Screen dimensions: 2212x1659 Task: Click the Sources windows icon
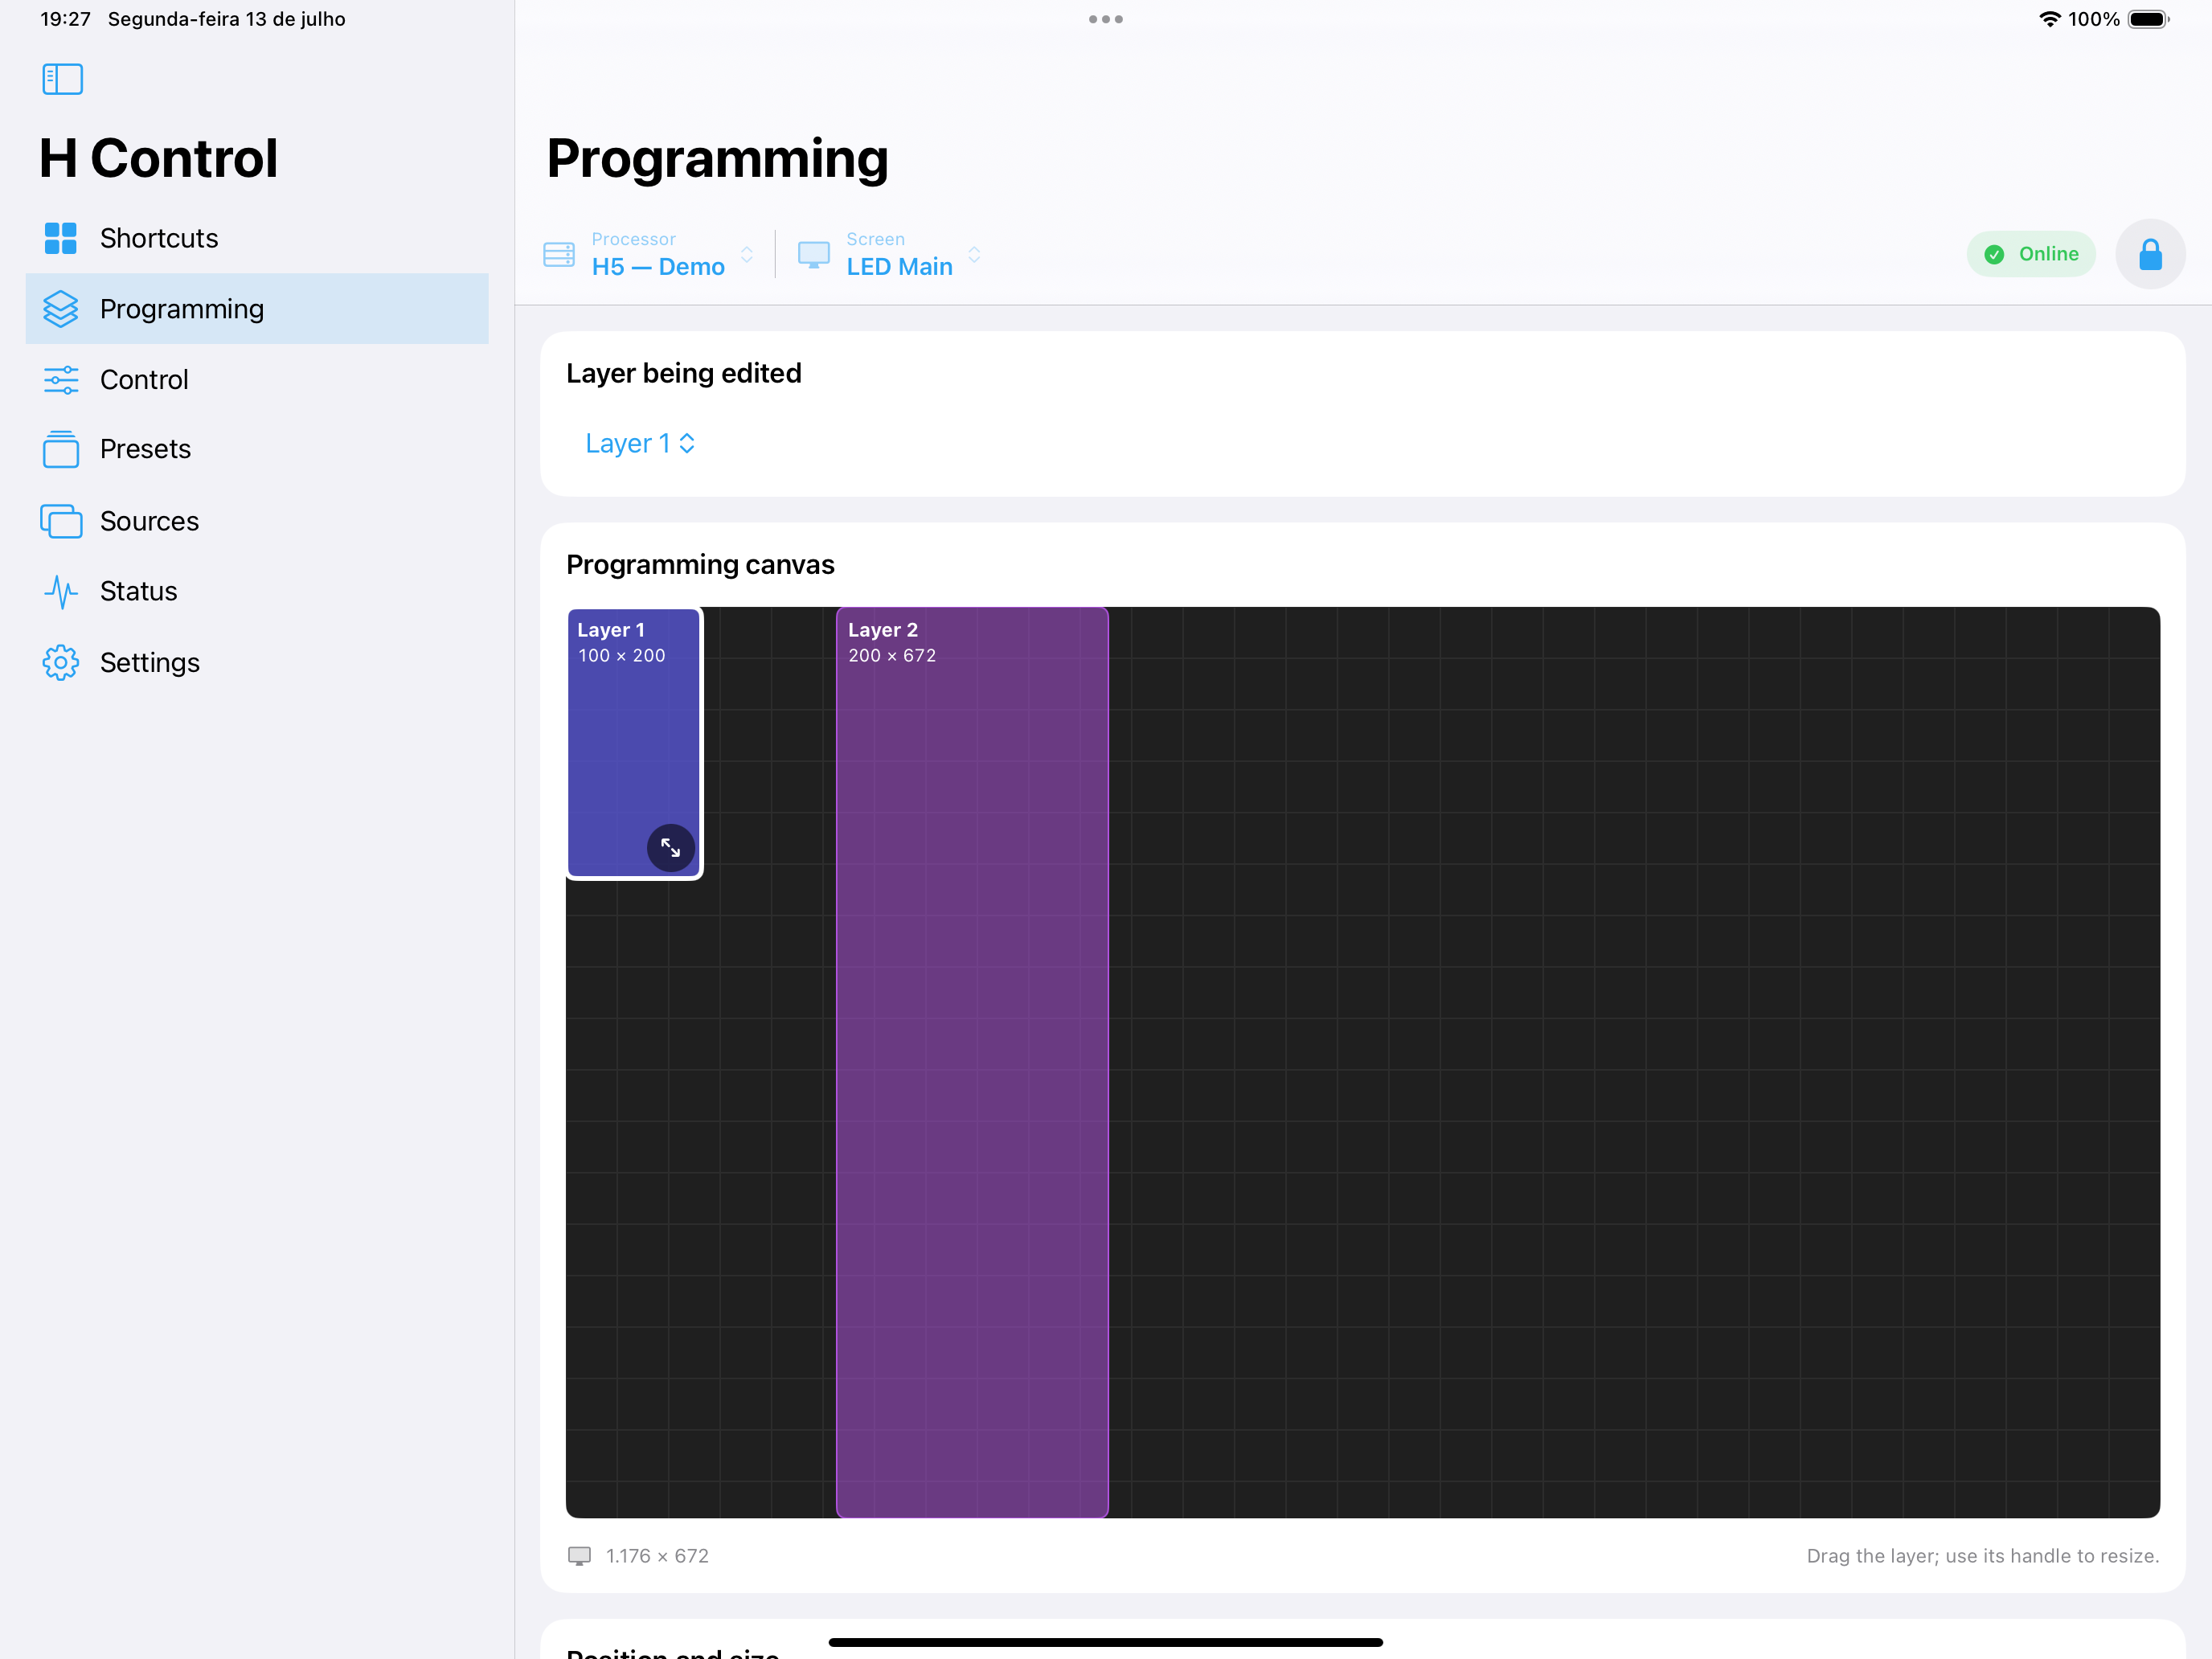60,521
